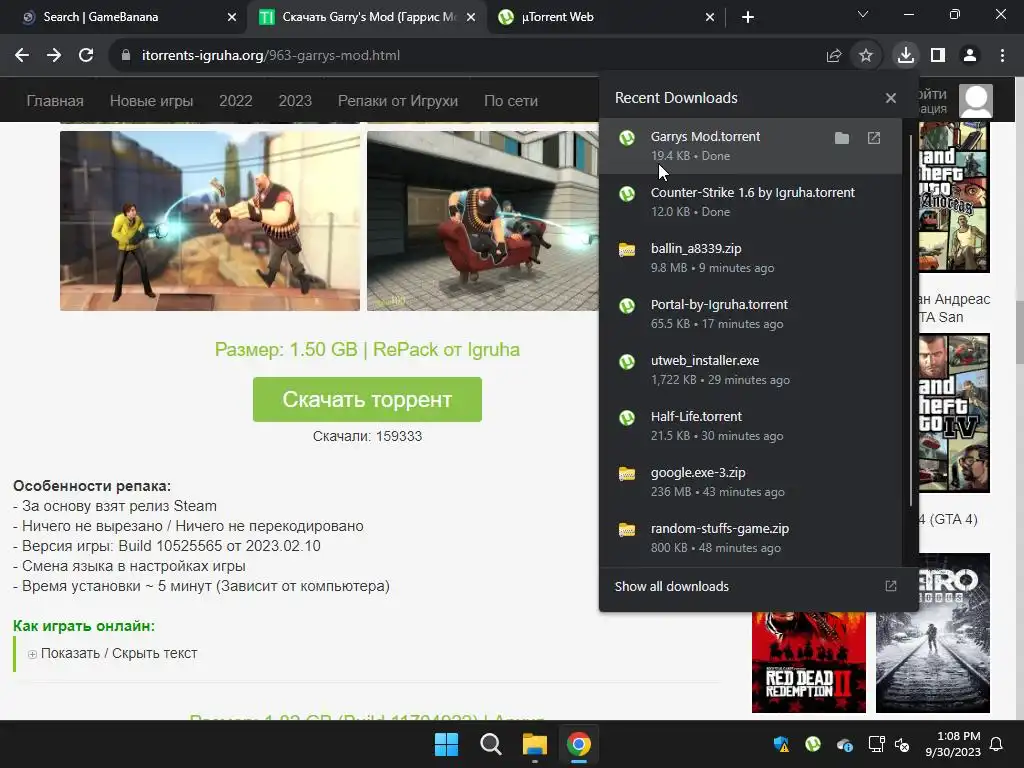Open Windows Start menu

447,744
